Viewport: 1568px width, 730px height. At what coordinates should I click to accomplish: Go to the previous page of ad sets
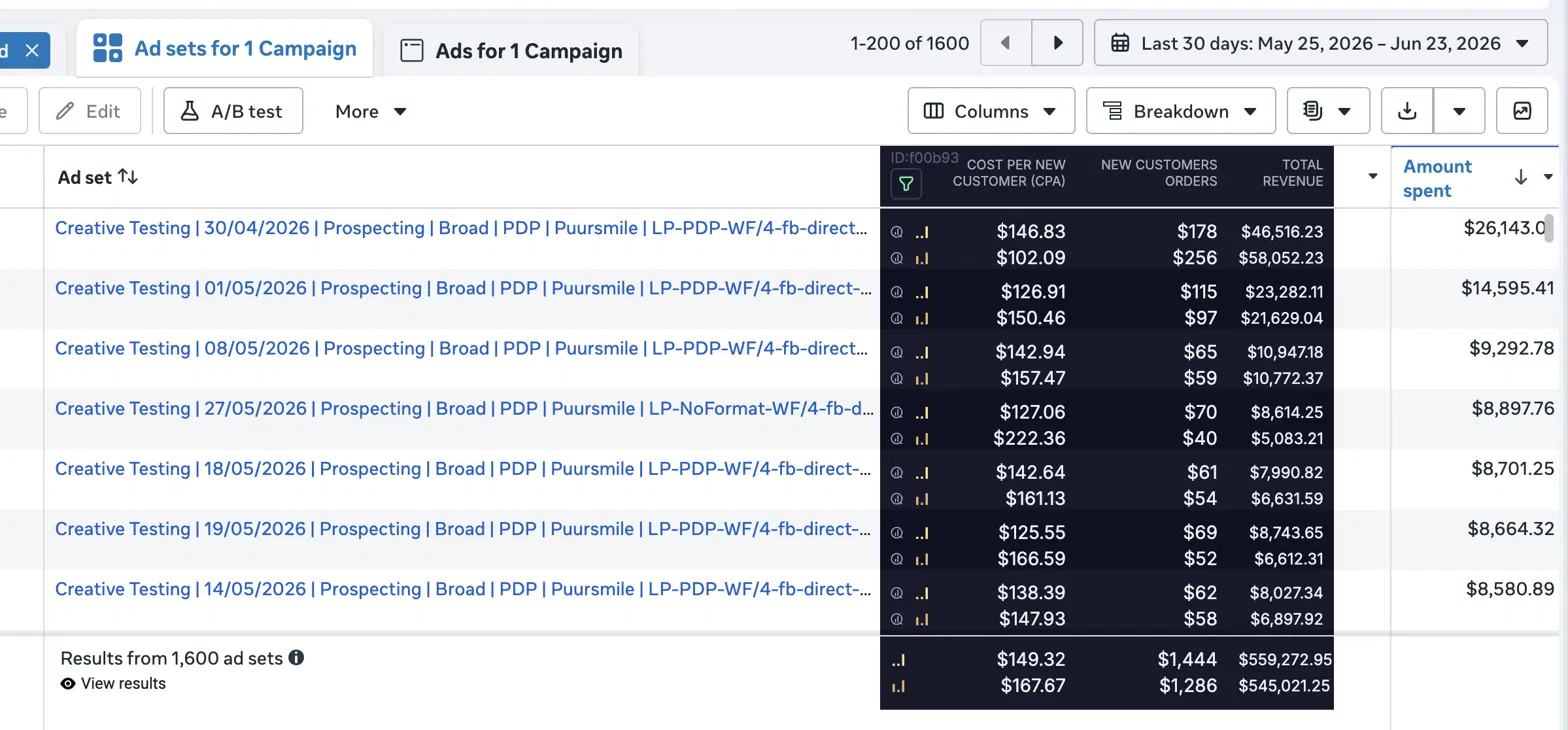tap(1005, 43)
